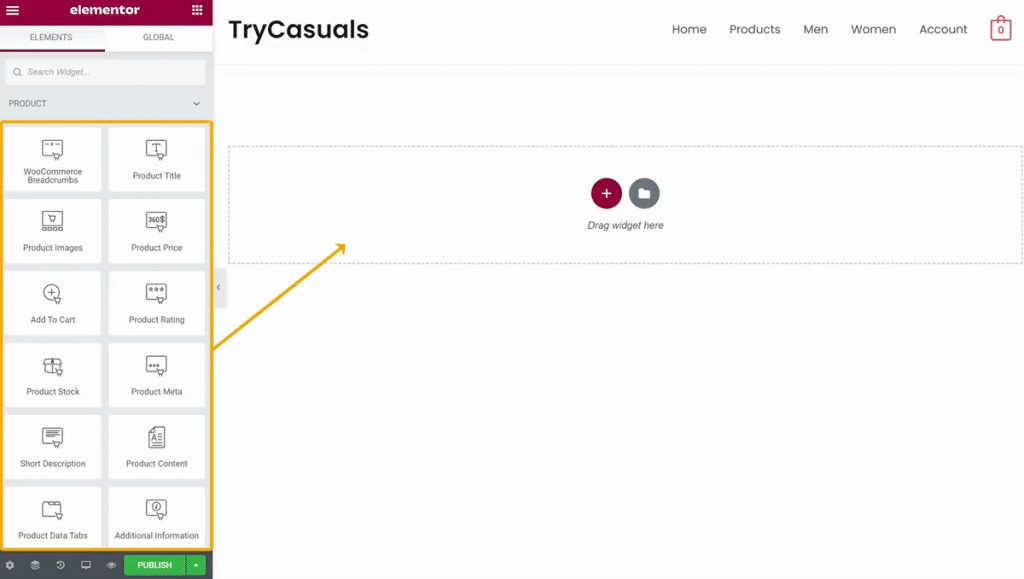This screenshot has height=579, width=1024.
Task: Toggle the preview eye icon
Action: [111, 565]
